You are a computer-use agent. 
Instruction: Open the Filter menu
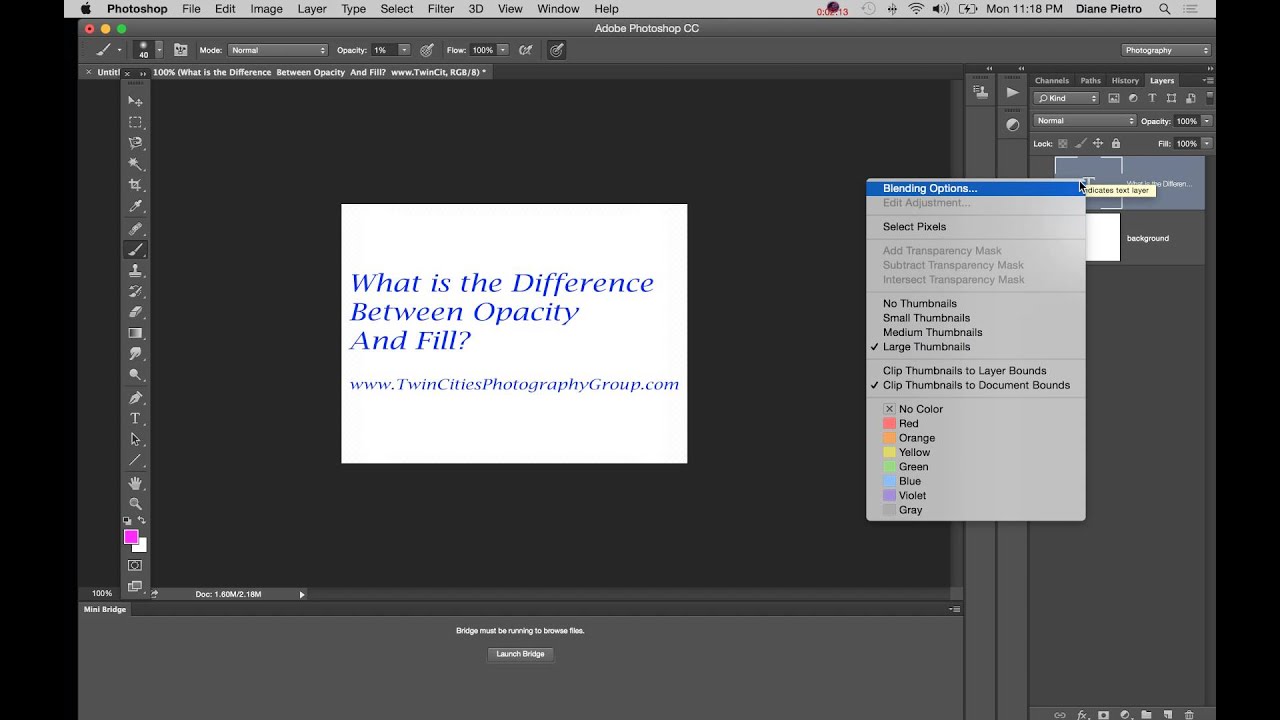441,9
